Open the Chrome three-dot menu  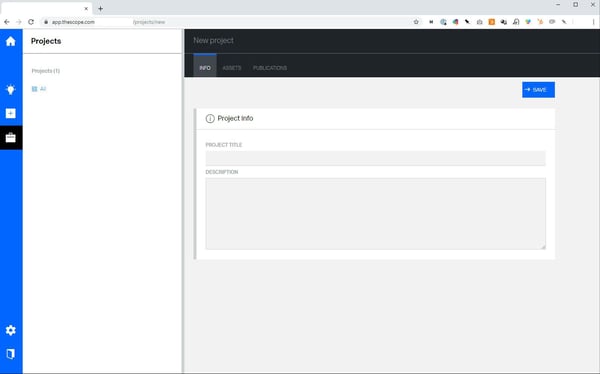tap(593, 22)
